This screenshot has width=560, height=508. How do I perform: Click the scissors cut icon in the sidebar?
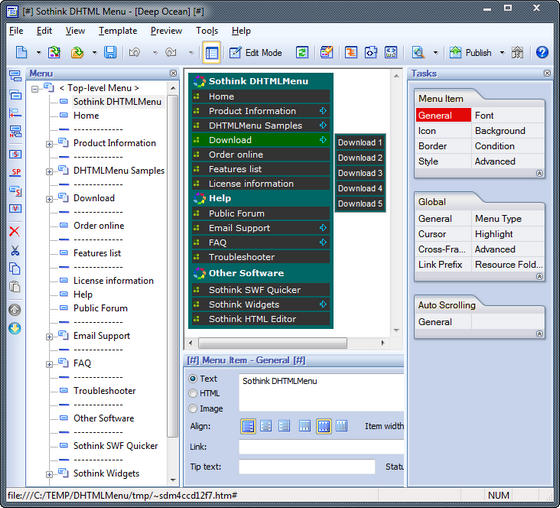15,250
